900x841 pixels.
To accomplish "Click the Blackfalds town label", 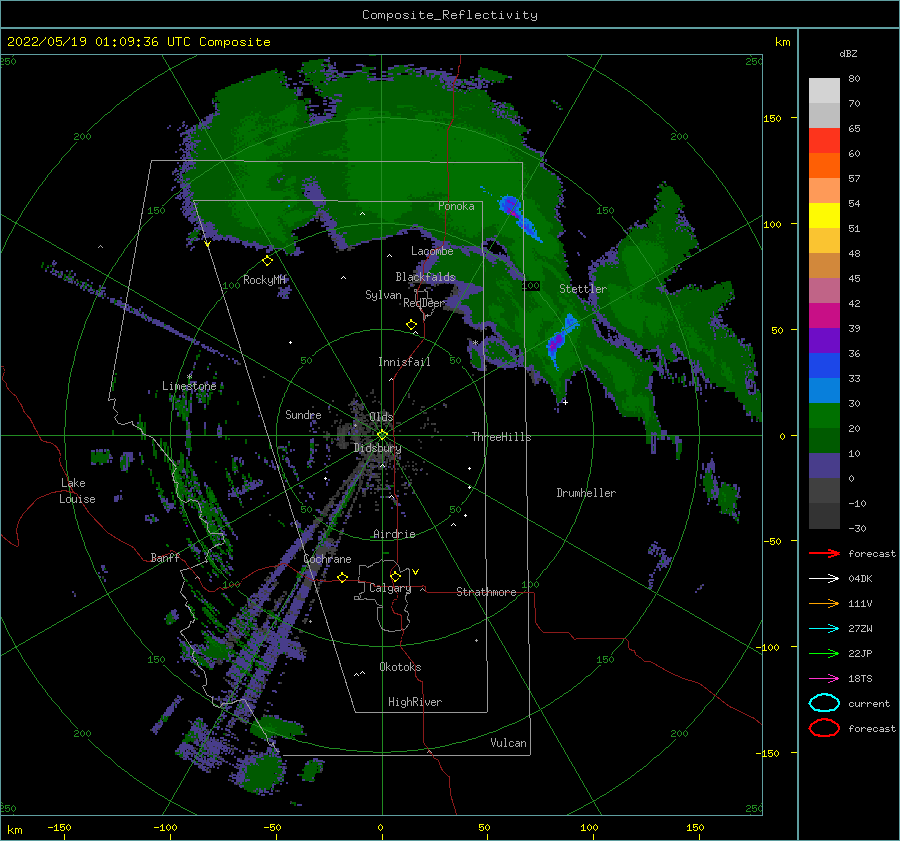I will (x=425, y=277).
